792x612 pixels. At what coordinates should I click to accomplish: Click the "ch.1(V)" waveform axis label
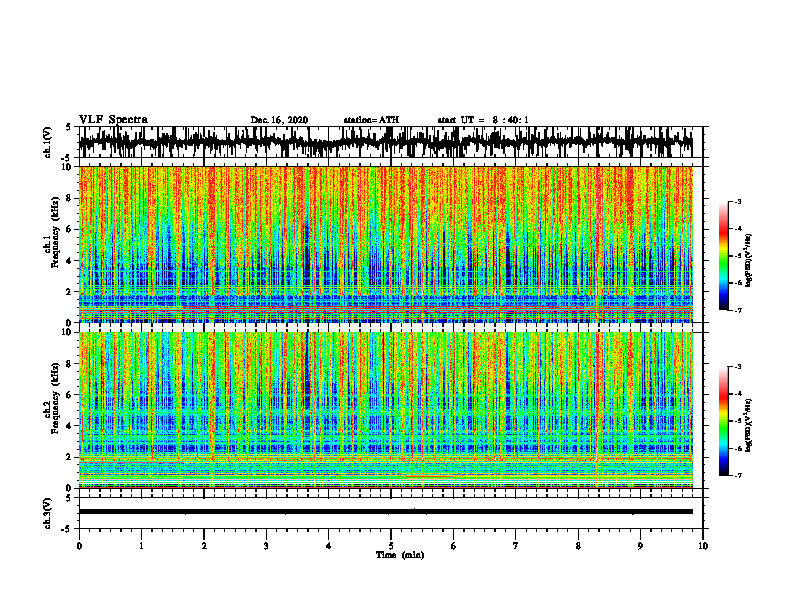[x=48, y=142]
